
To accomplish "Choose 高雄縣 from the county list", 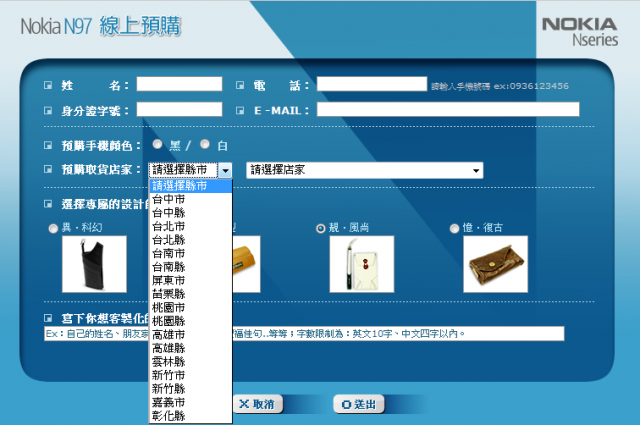I will point(191,348).
